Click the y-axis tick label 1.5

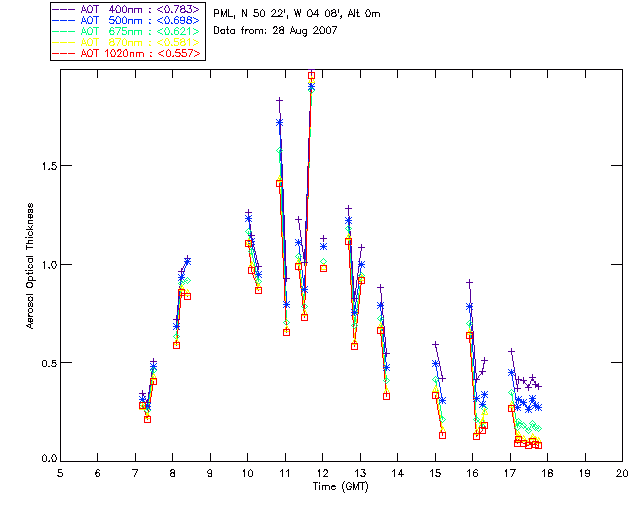pyautogui.click(x=46, y=166)
